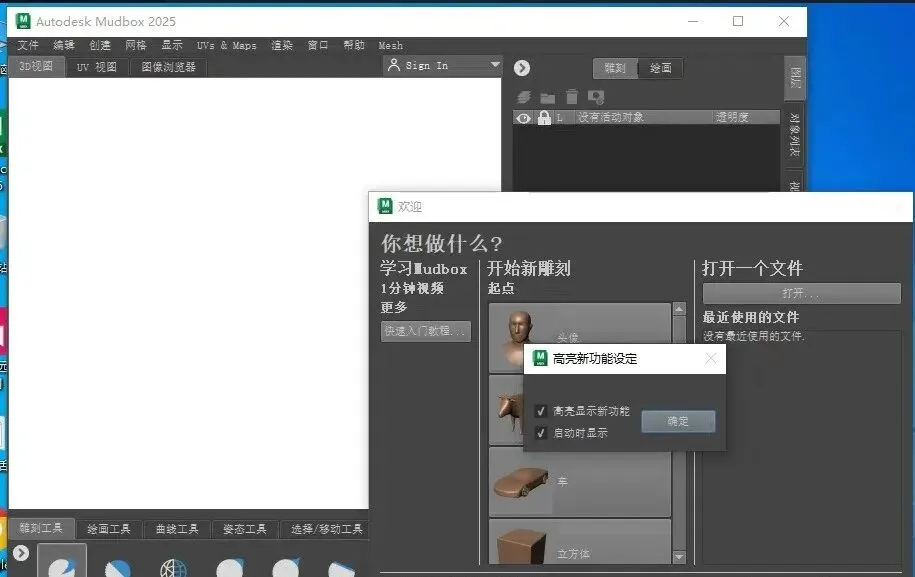The image size is (915, 577).
Task: Click the Mudbox logo in 高亮新功能设定 dialog
Action: [x=540, y=358]
